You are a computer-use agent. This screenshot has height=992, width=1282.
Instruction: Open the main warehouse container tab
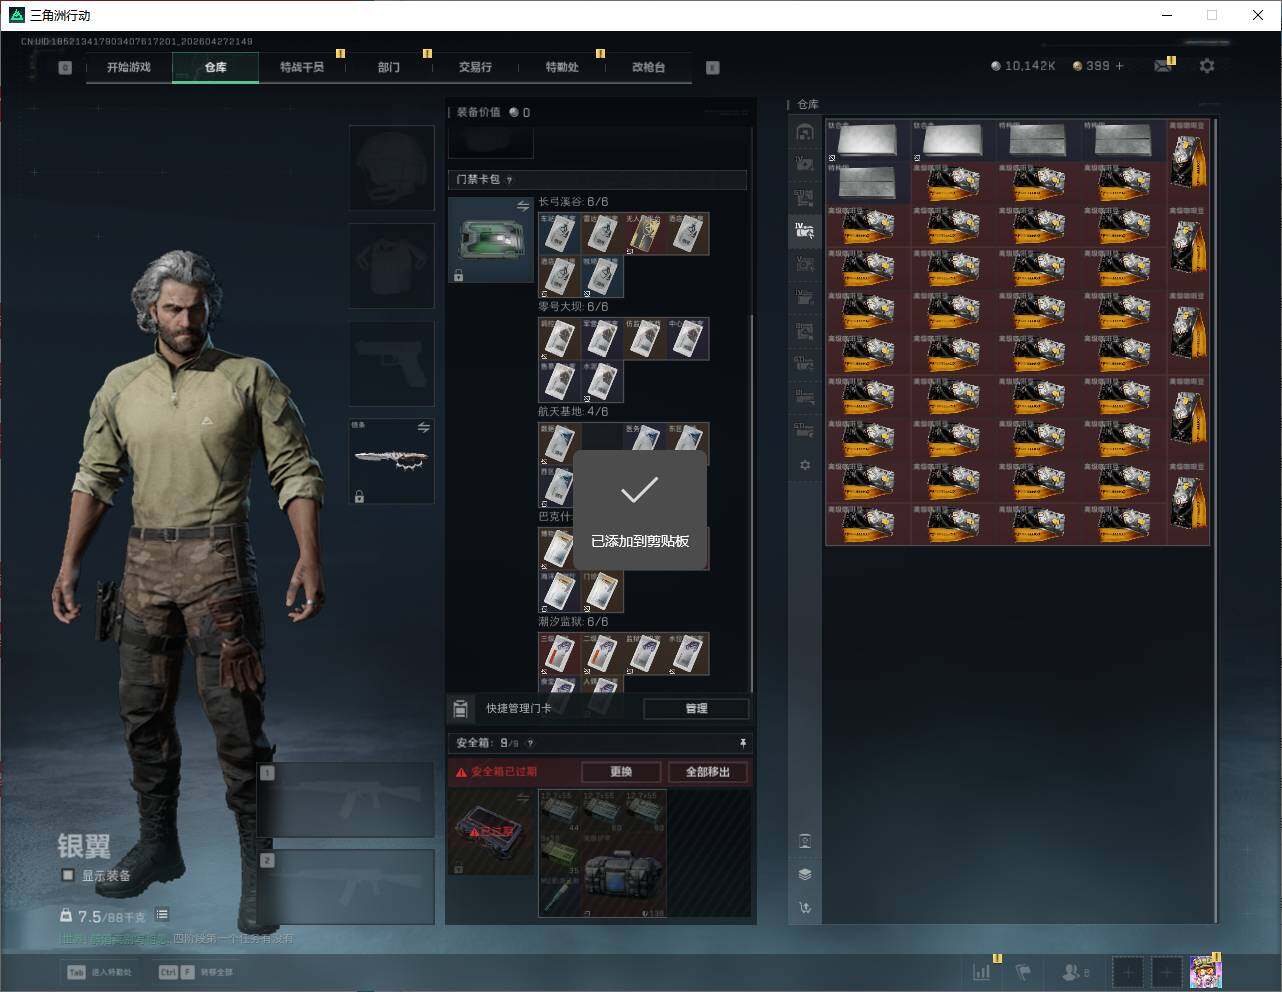click(805, 132)
